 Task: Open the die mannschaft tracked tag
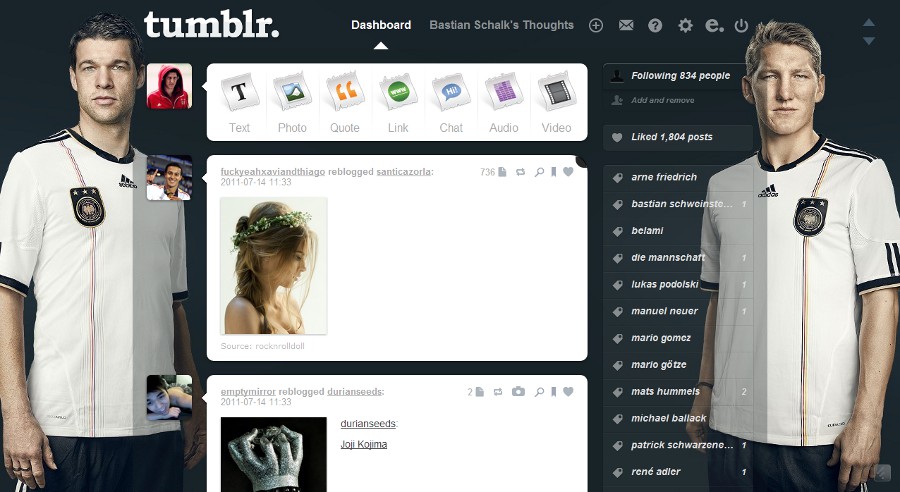678,258
